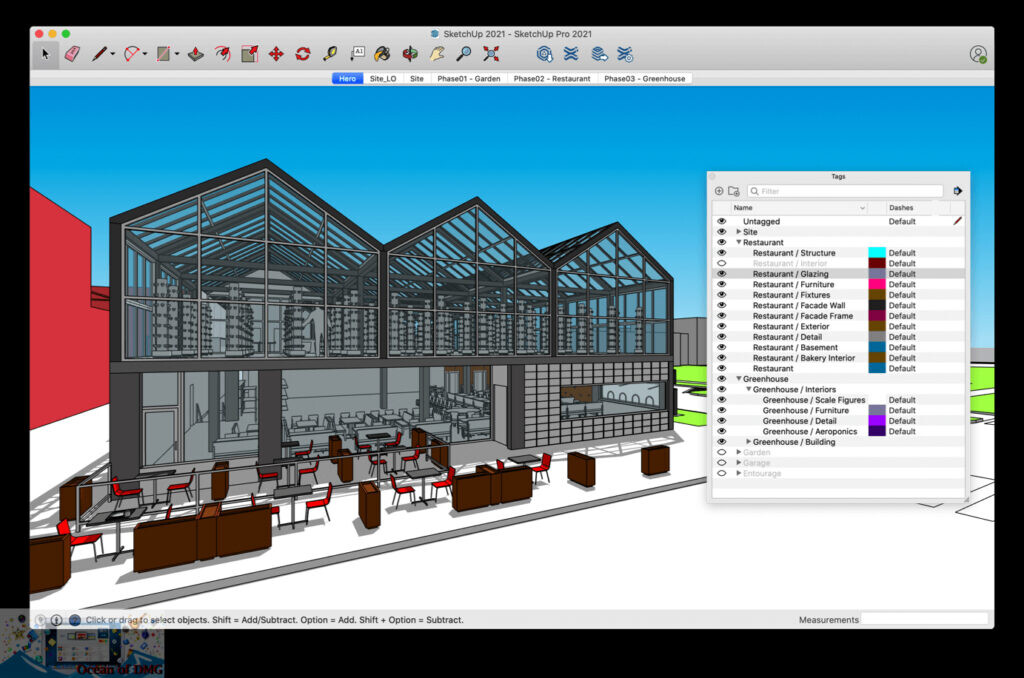Viewport: 1024px width, 678px height.
Task: Select the Rectangle shape tool
Action: coord(163,54)
